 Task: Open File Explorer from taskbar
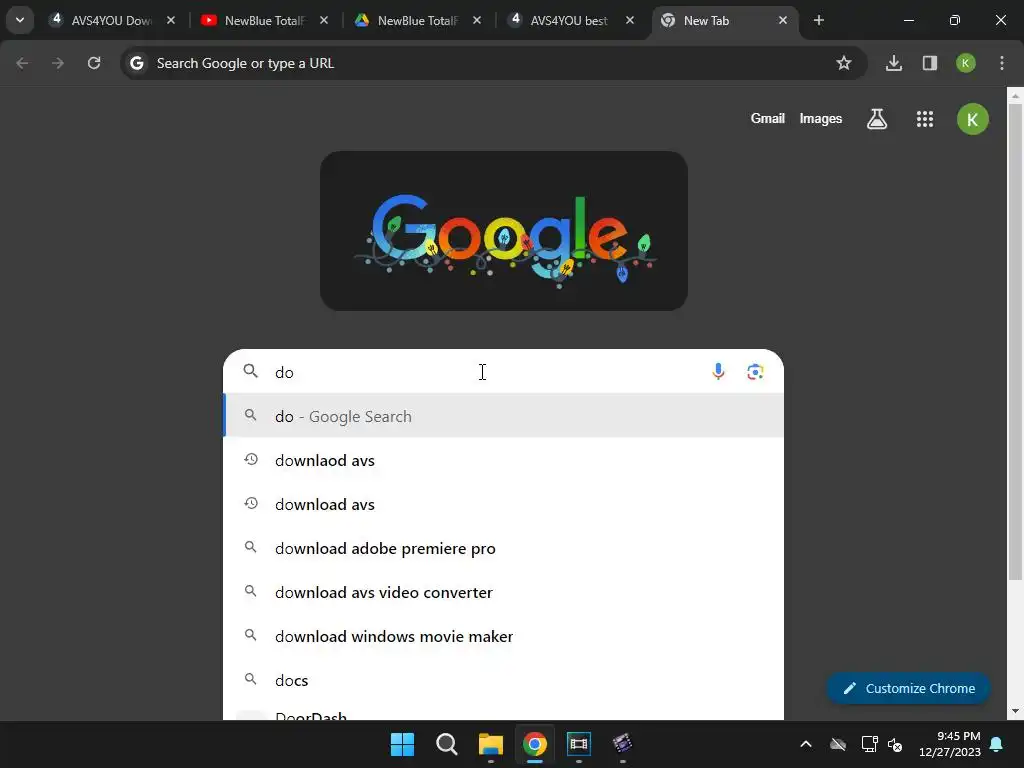click(x=490, y=744)
